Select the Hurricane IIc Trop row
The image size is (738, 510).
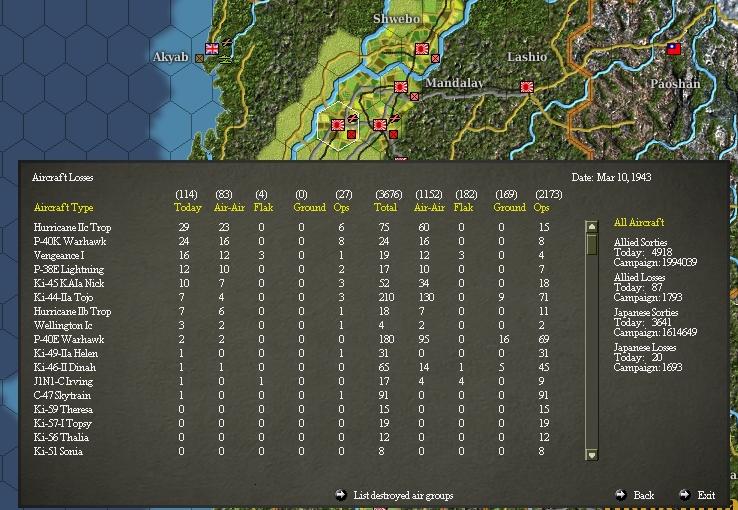[x=291, y=227]
